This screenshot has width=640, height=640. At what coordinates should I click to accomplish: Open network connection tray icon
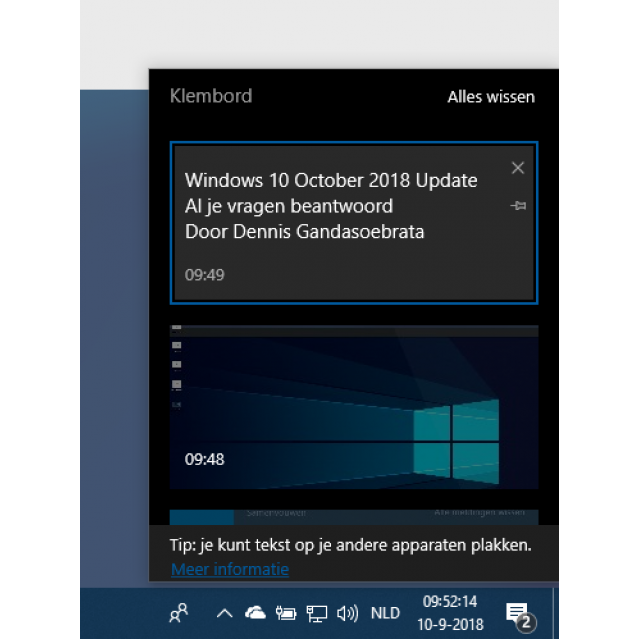click(x=317, y=613)
